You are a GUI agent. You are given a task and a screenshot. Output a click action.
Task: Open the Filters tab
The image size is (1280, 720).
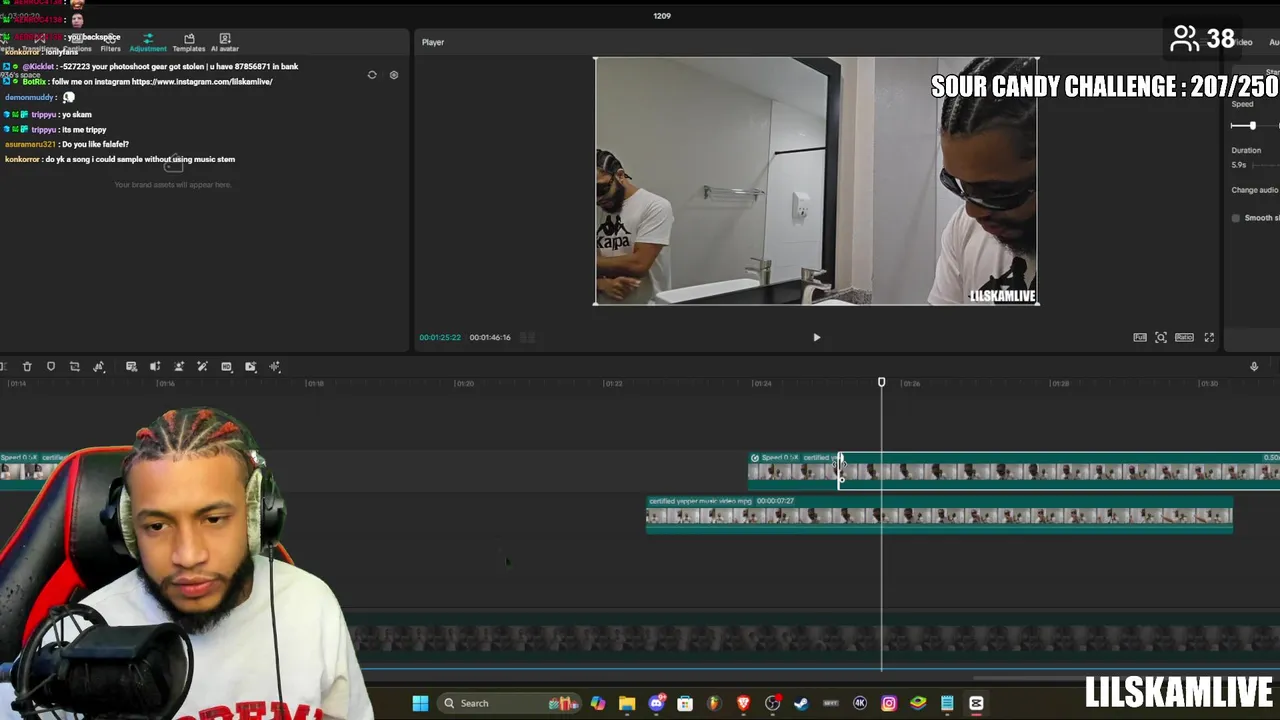coord(110,43)
